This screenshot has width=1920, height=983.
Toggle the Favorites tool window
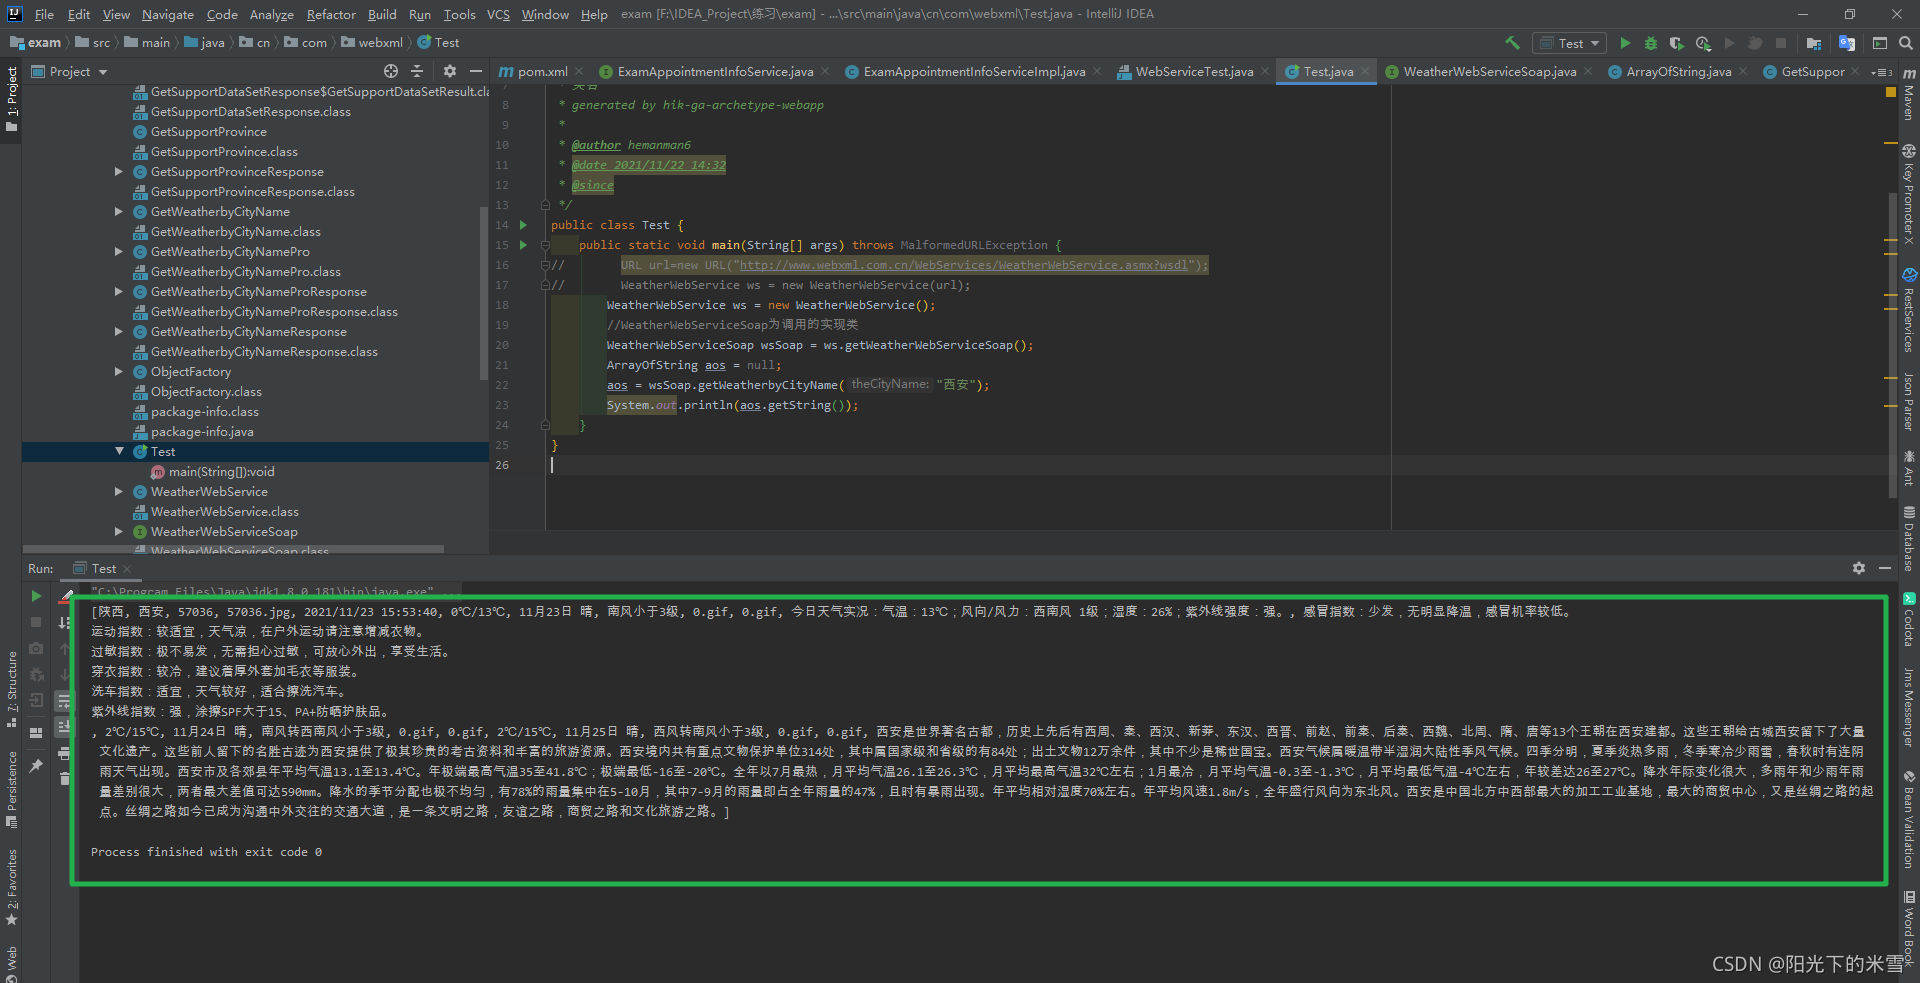[x=11, y=887]
